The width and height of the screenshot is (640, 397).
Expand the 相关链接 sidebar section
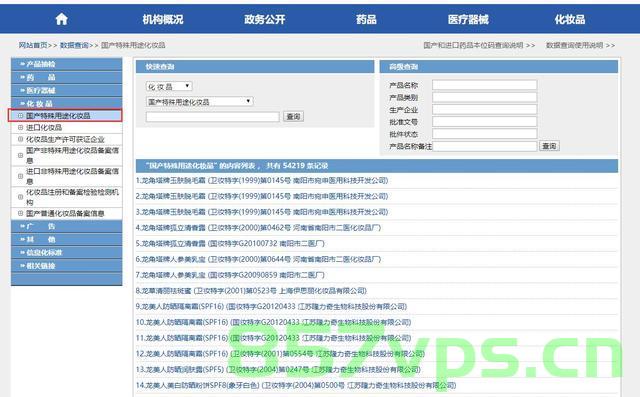click(67, 266)
